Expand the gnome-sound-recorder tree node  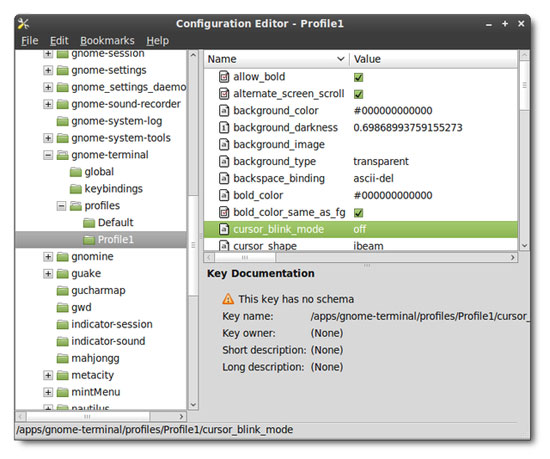(x=48, y=104)
